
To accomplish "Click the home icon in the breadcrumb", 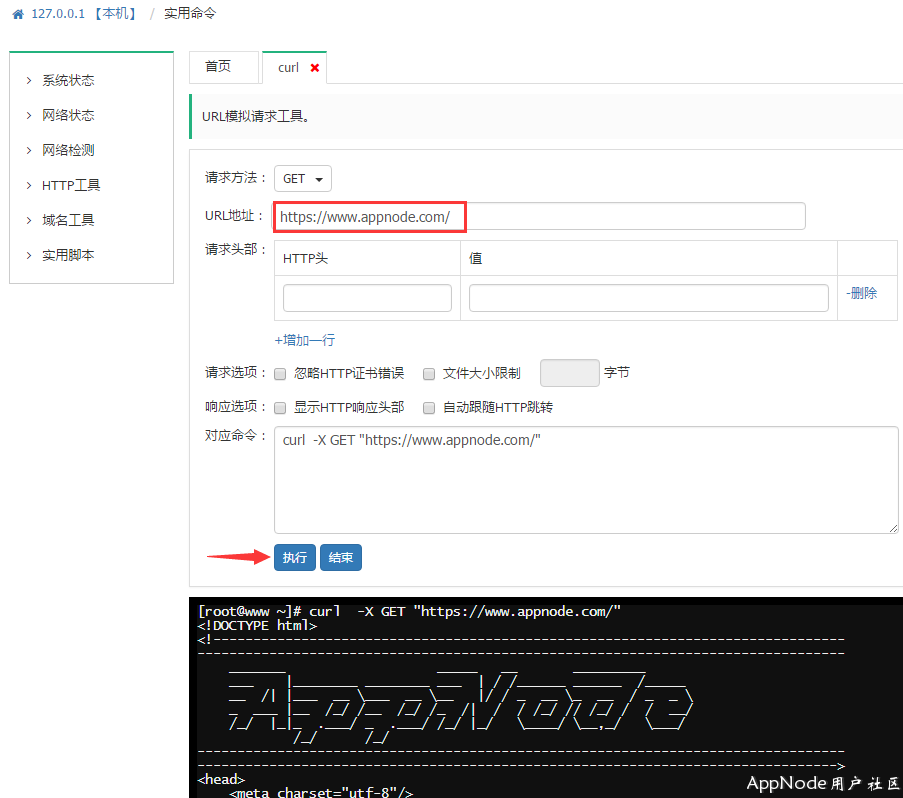I will [18, 14].
